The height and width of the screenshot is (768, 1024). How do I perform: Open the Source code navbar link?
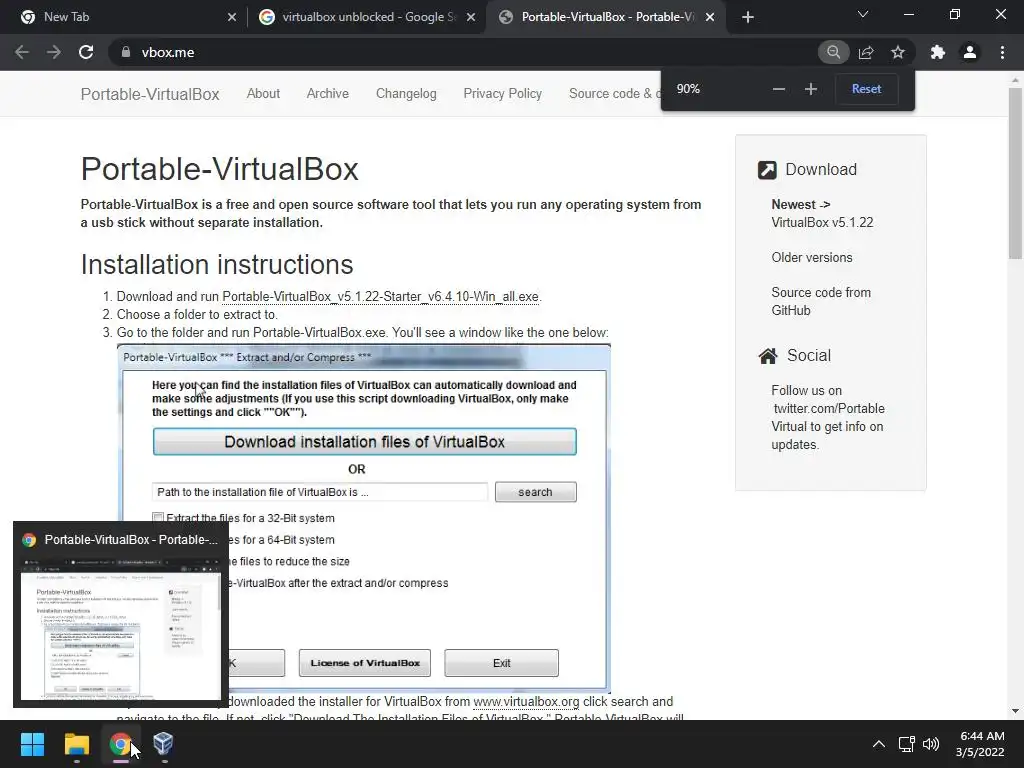pos(614,93)
